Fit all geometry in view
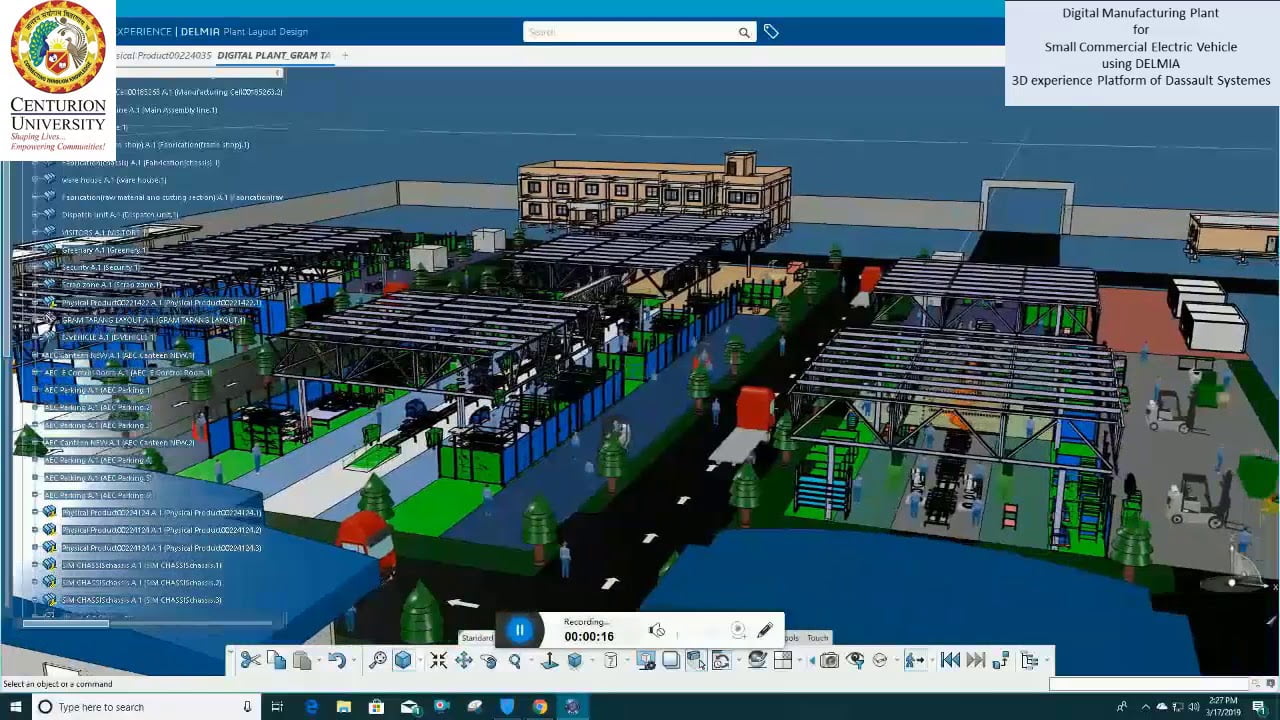1280x720 pixels. (x=438, y=660)
